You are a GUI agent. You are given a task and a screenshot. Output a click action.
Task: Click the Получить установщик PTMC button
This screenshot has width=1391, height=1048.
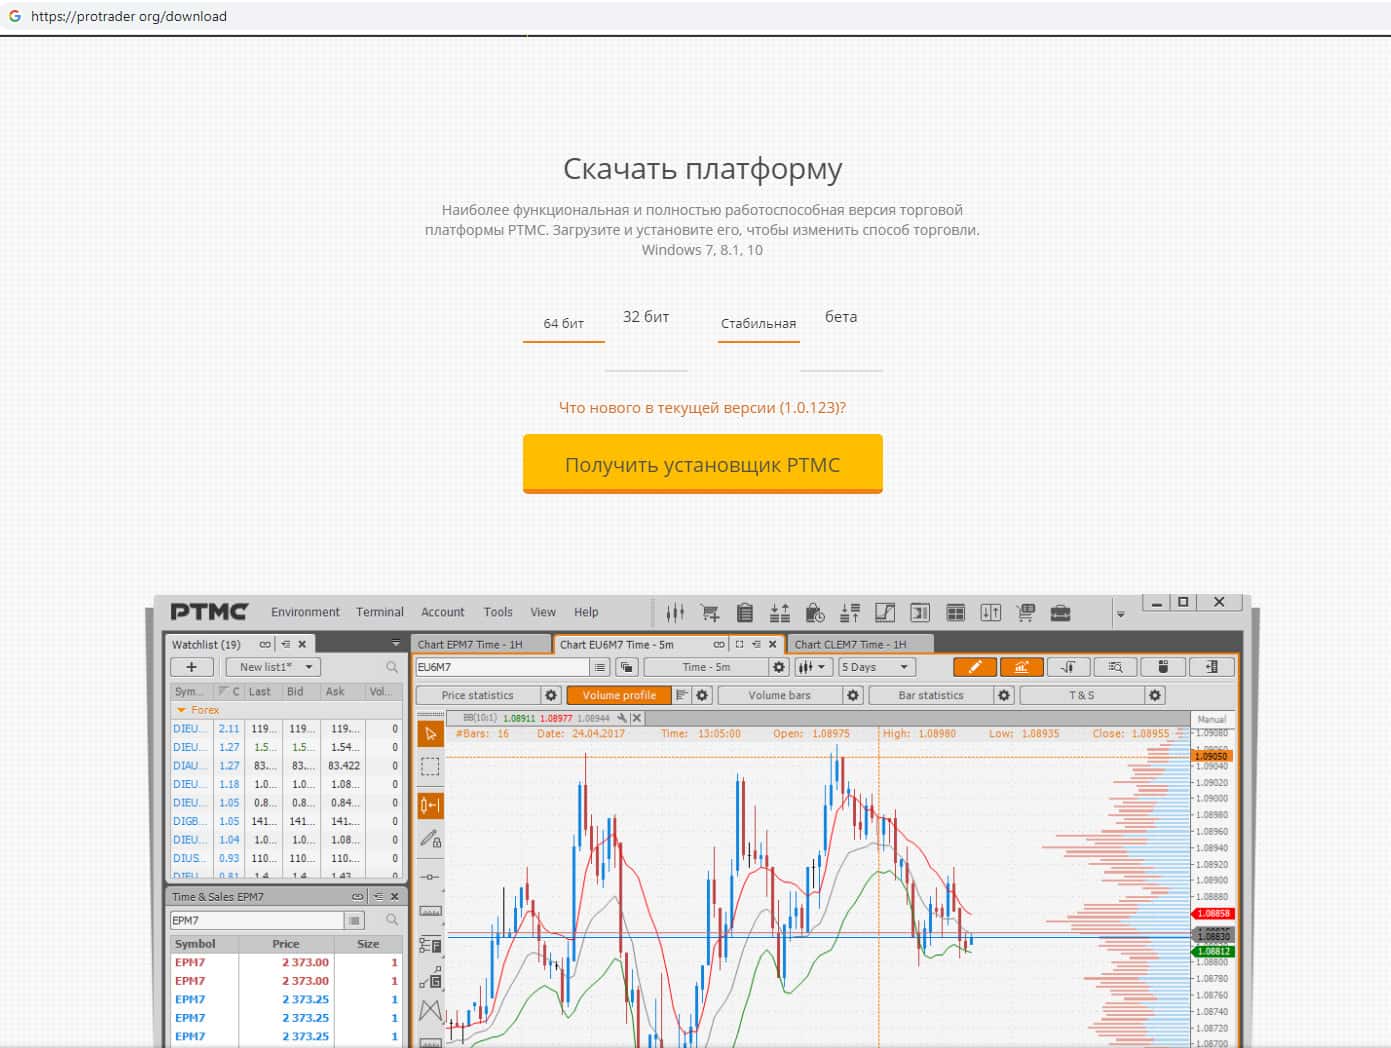pyautogui.click(x=703, y=464)
